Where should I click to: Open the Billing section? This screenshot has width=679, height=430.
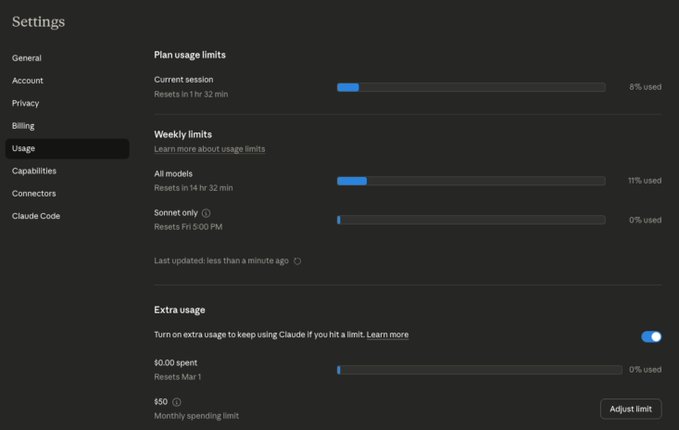pos(23,126)
